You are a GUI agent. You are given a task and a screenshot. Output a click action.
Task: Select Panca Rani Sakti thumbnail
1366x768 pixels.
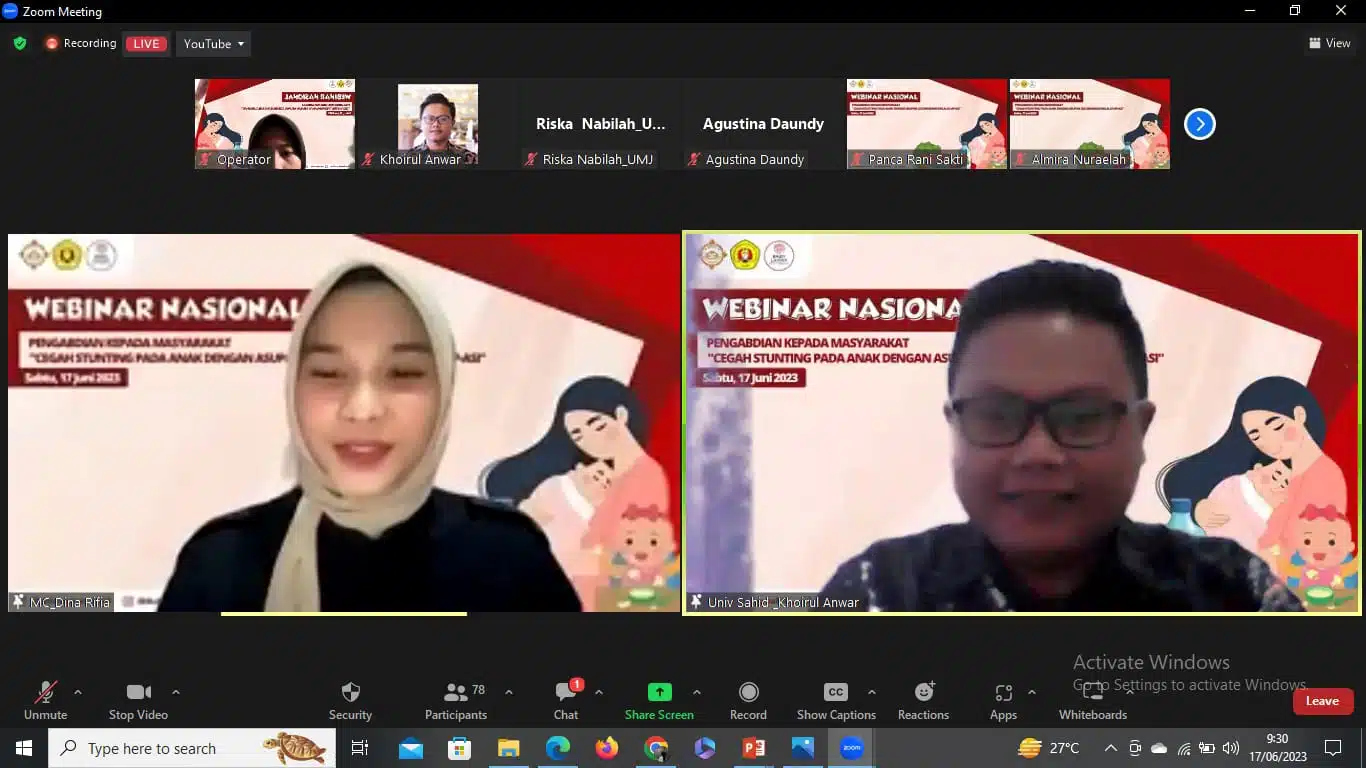[x=927, y=124]
